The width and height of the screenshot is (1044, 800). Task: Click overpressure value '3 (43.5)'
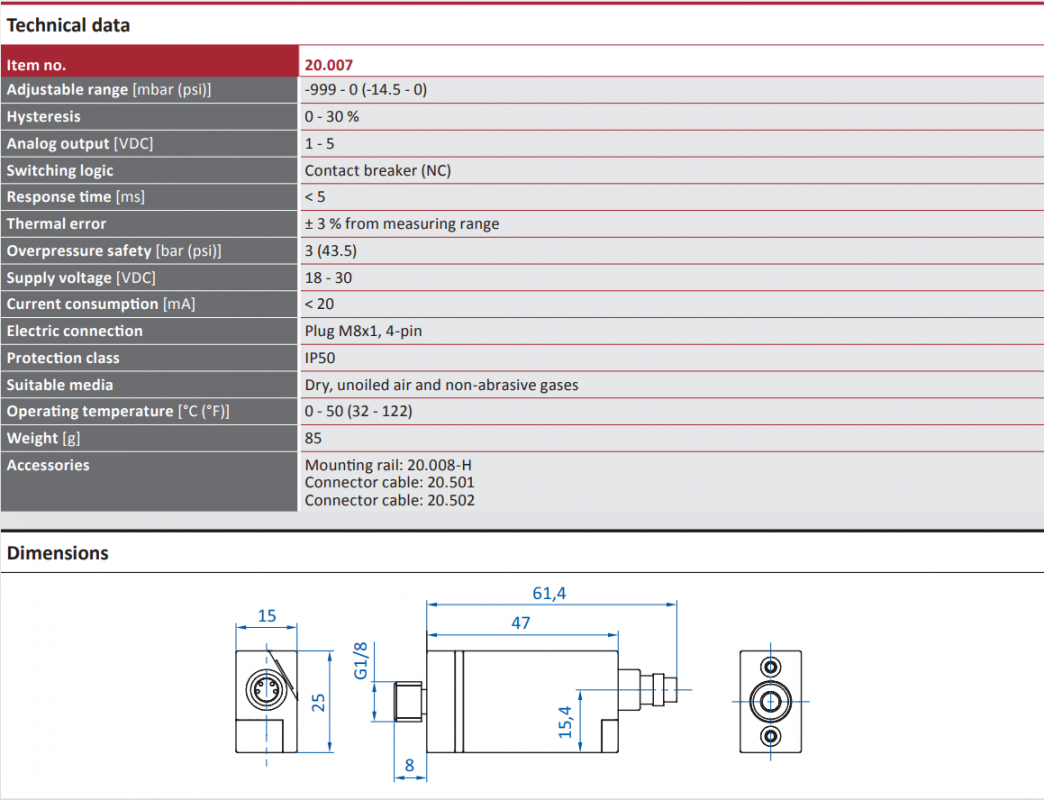(330, 251)
